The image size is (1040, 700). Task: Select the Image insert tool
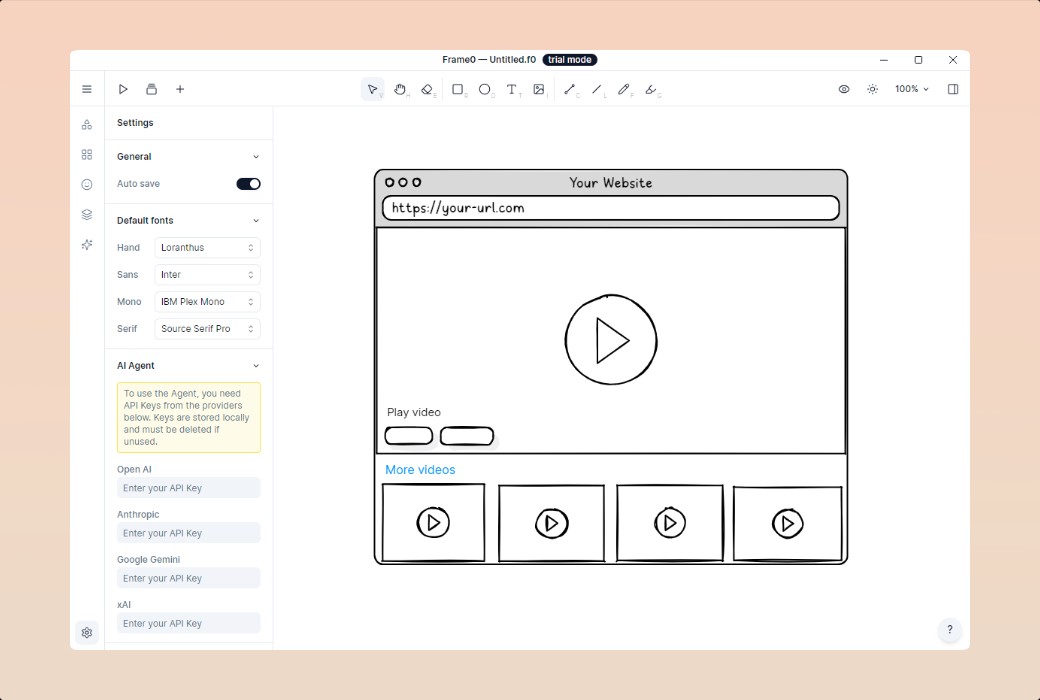click(x=539, y=89)
